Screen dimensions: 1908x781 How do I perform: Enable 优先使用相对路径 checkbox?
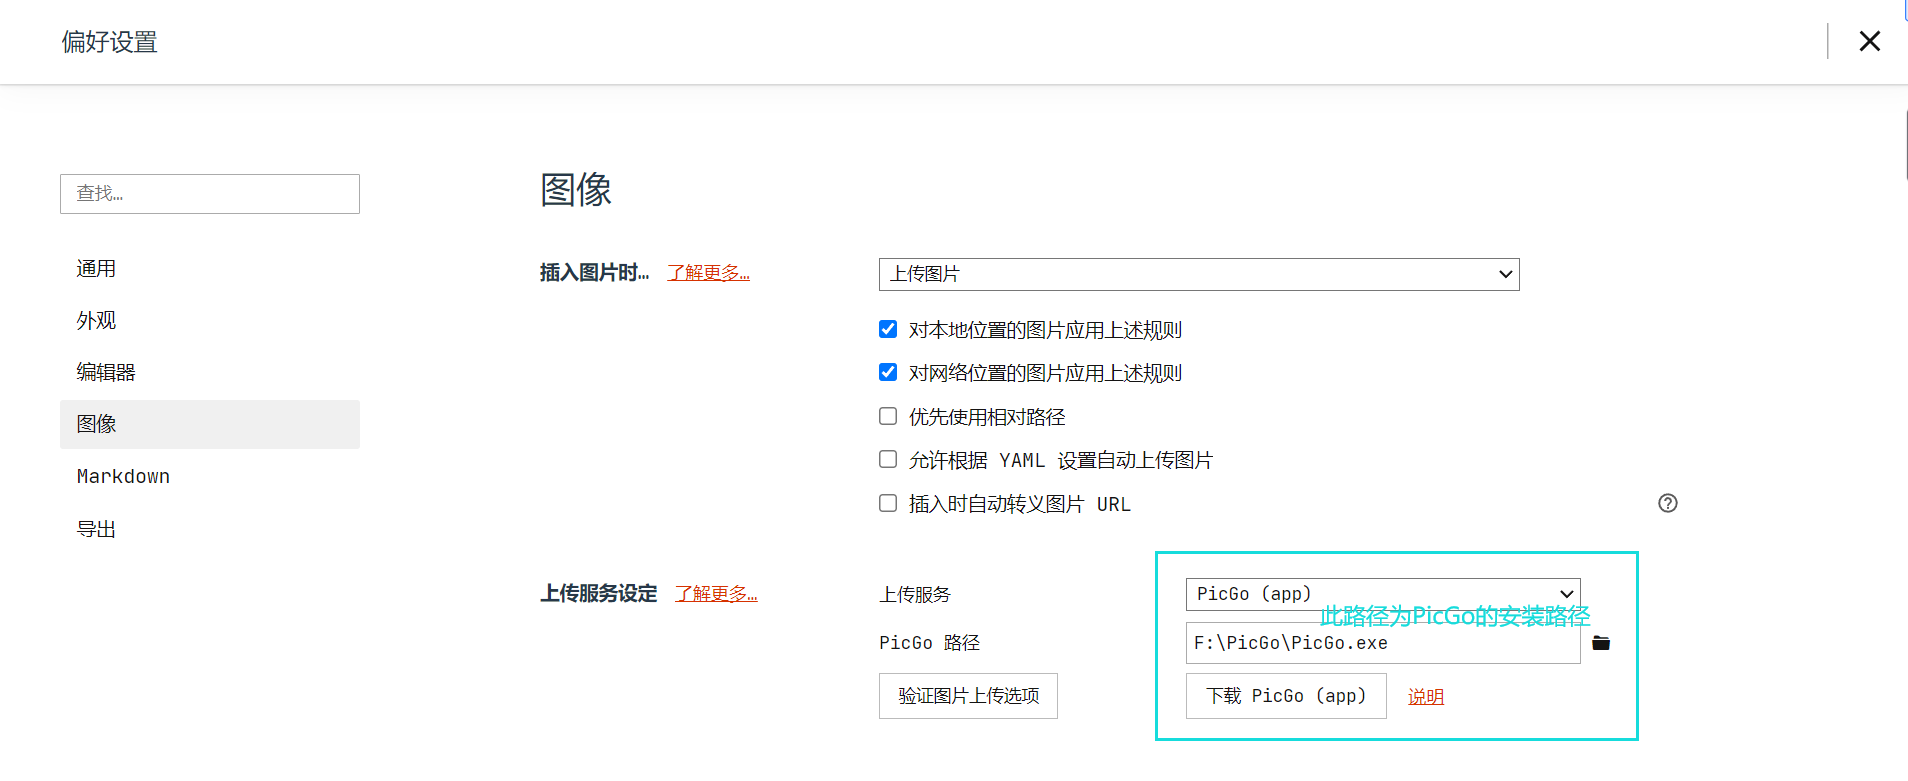pos(888,416)
